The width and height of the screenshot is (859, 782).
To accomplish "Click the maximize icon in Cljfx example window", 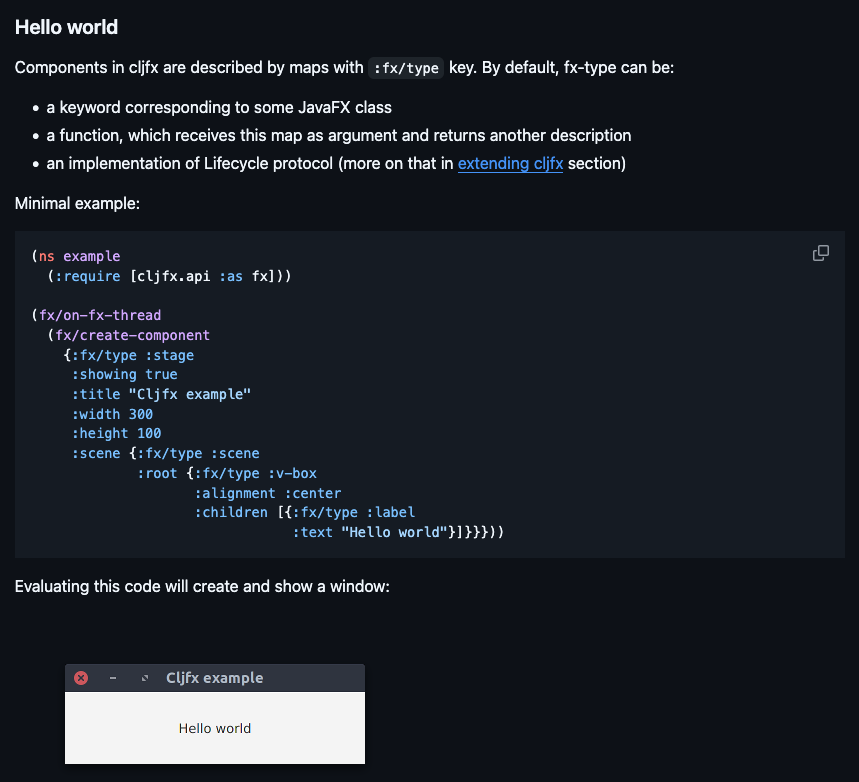I will (x=145, y=678).
